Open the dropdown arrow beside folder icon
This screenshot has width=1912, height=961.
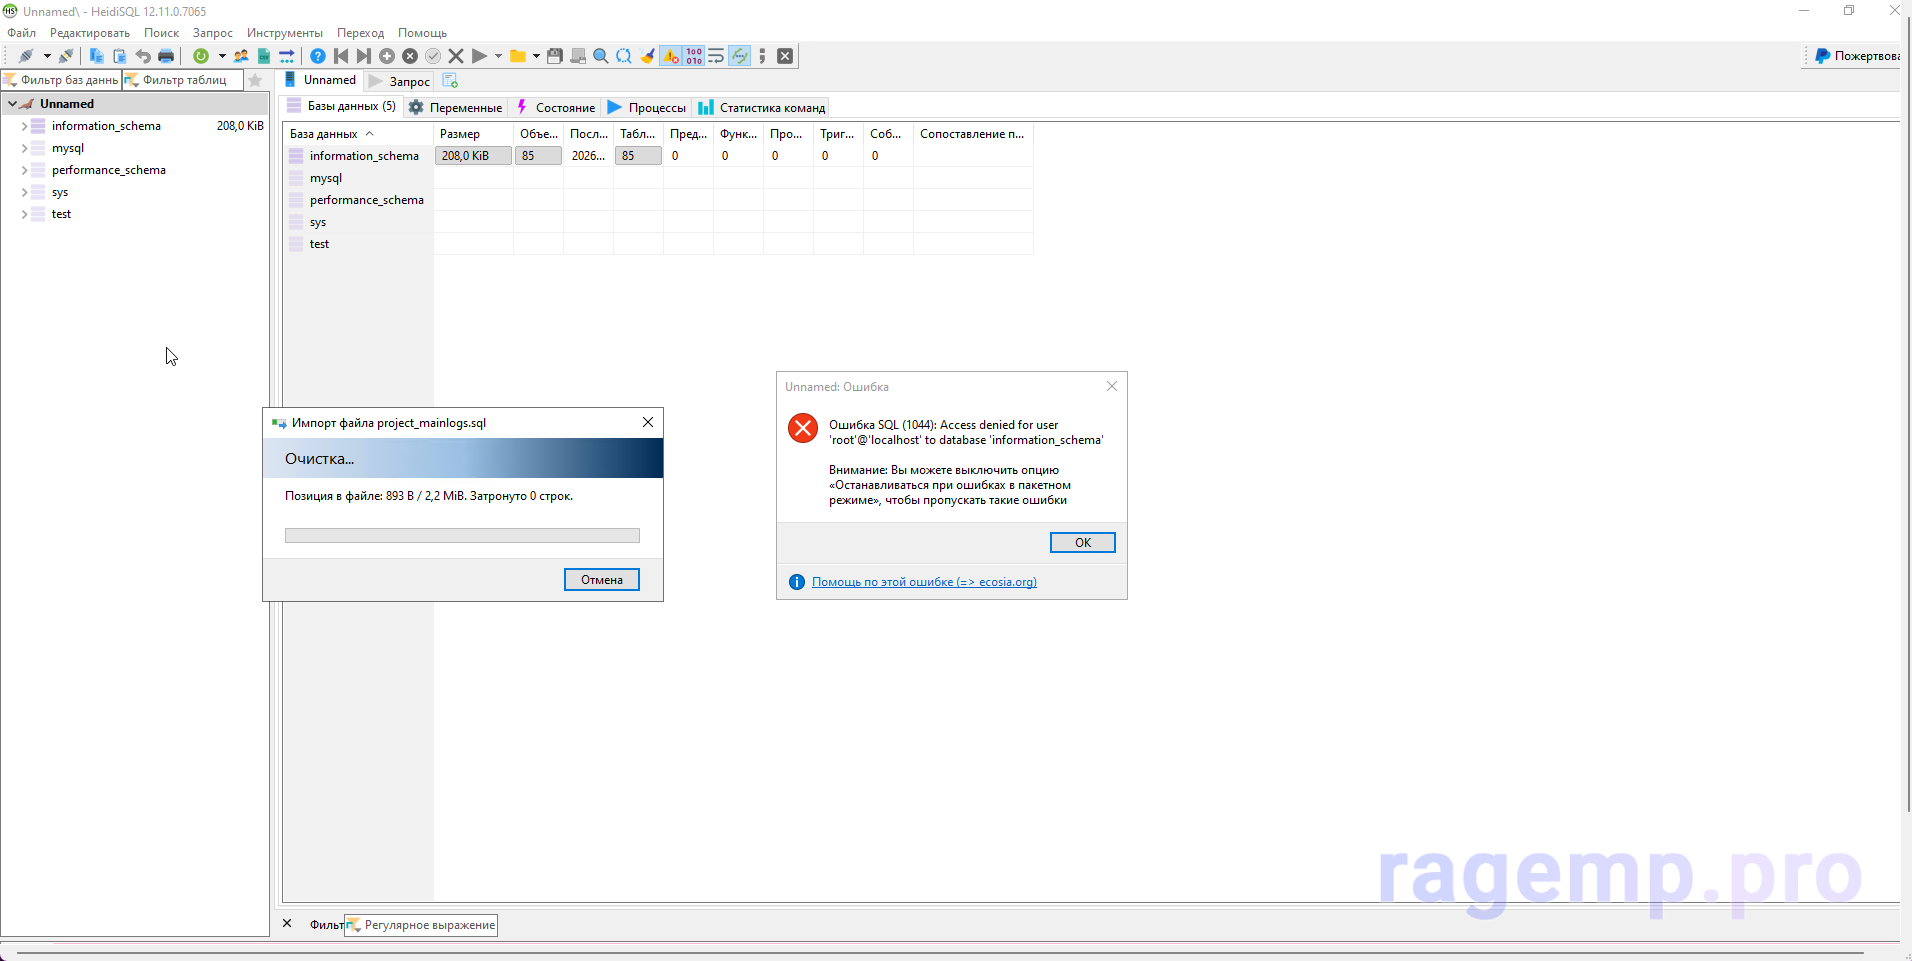(x=536, y=56)
